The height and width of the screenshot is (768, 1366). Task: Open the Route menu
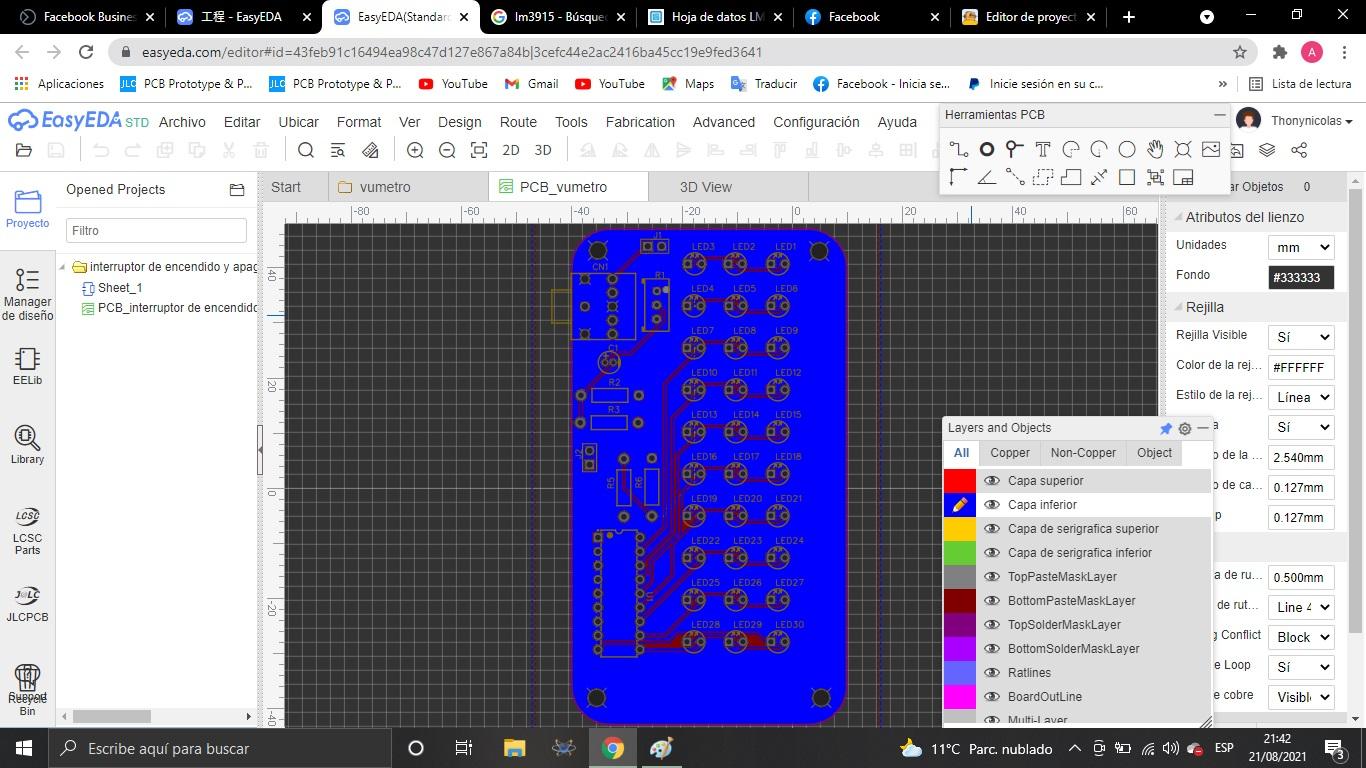tap(518, 122)
